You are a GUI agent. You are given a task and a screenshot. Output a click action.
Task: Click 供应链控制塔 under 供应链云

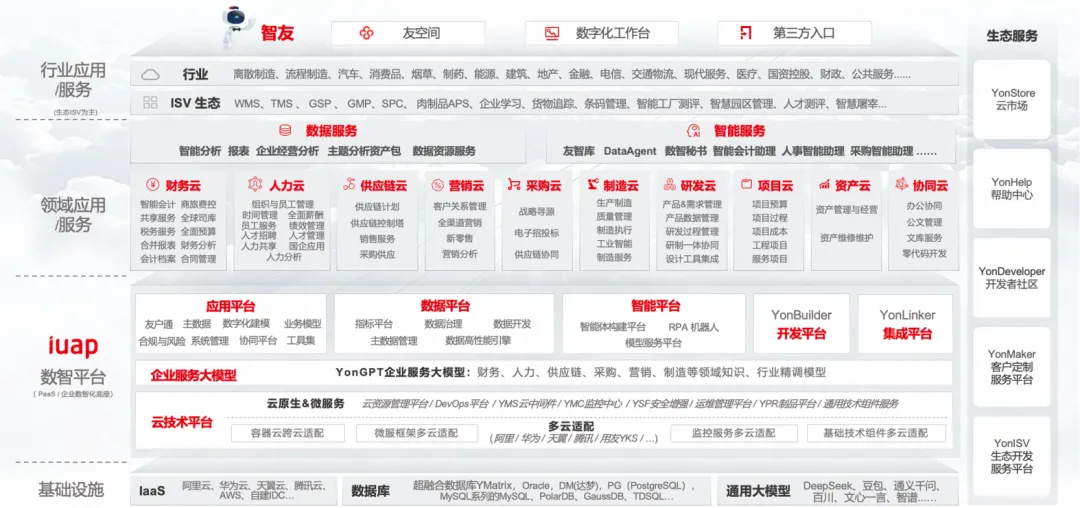(x=377, y=223)
